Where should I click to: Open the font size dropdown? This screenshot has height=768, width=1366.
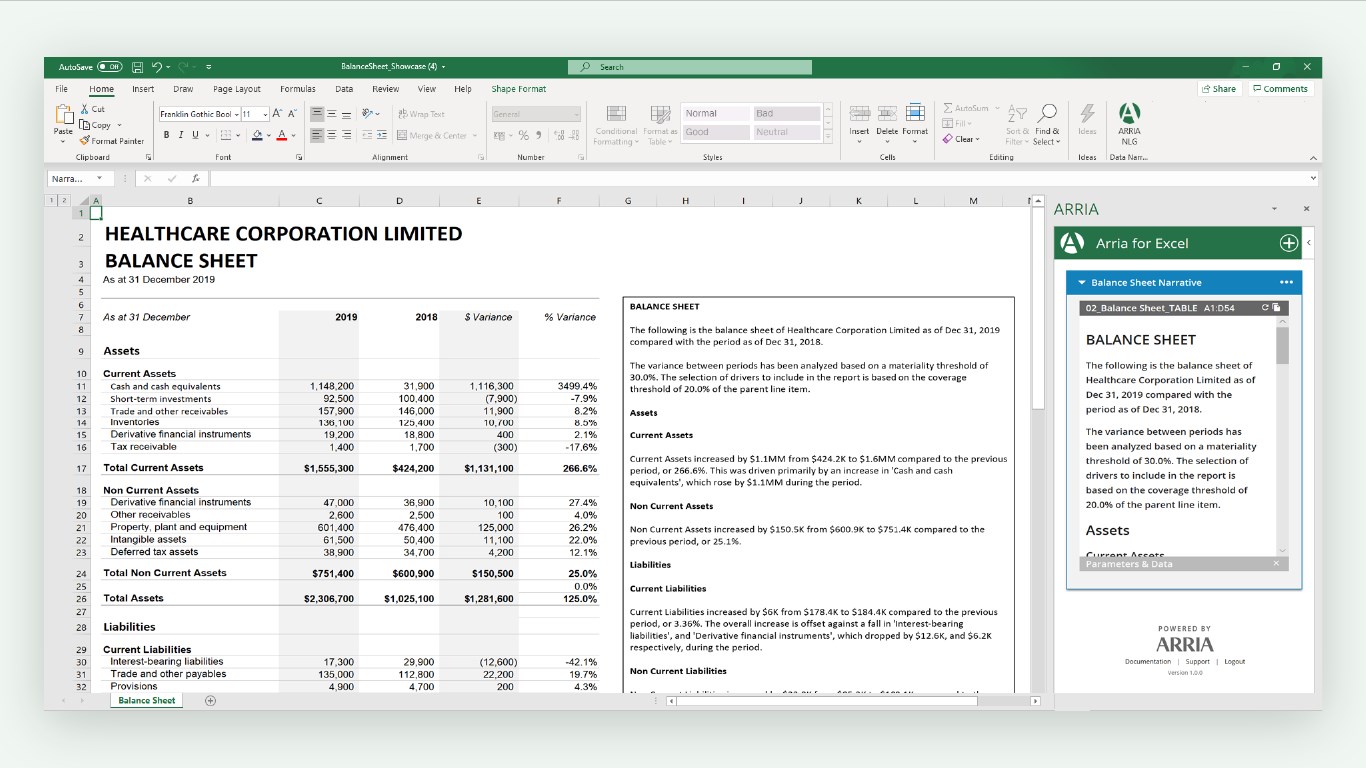(x=265, y=114)
